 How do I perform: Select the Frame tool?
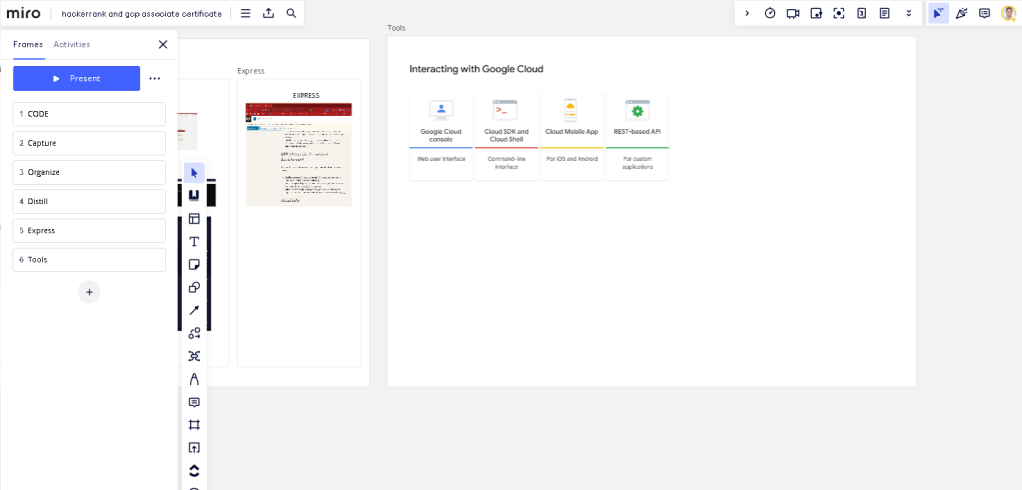pyautogui.click(x=194, y=425)
